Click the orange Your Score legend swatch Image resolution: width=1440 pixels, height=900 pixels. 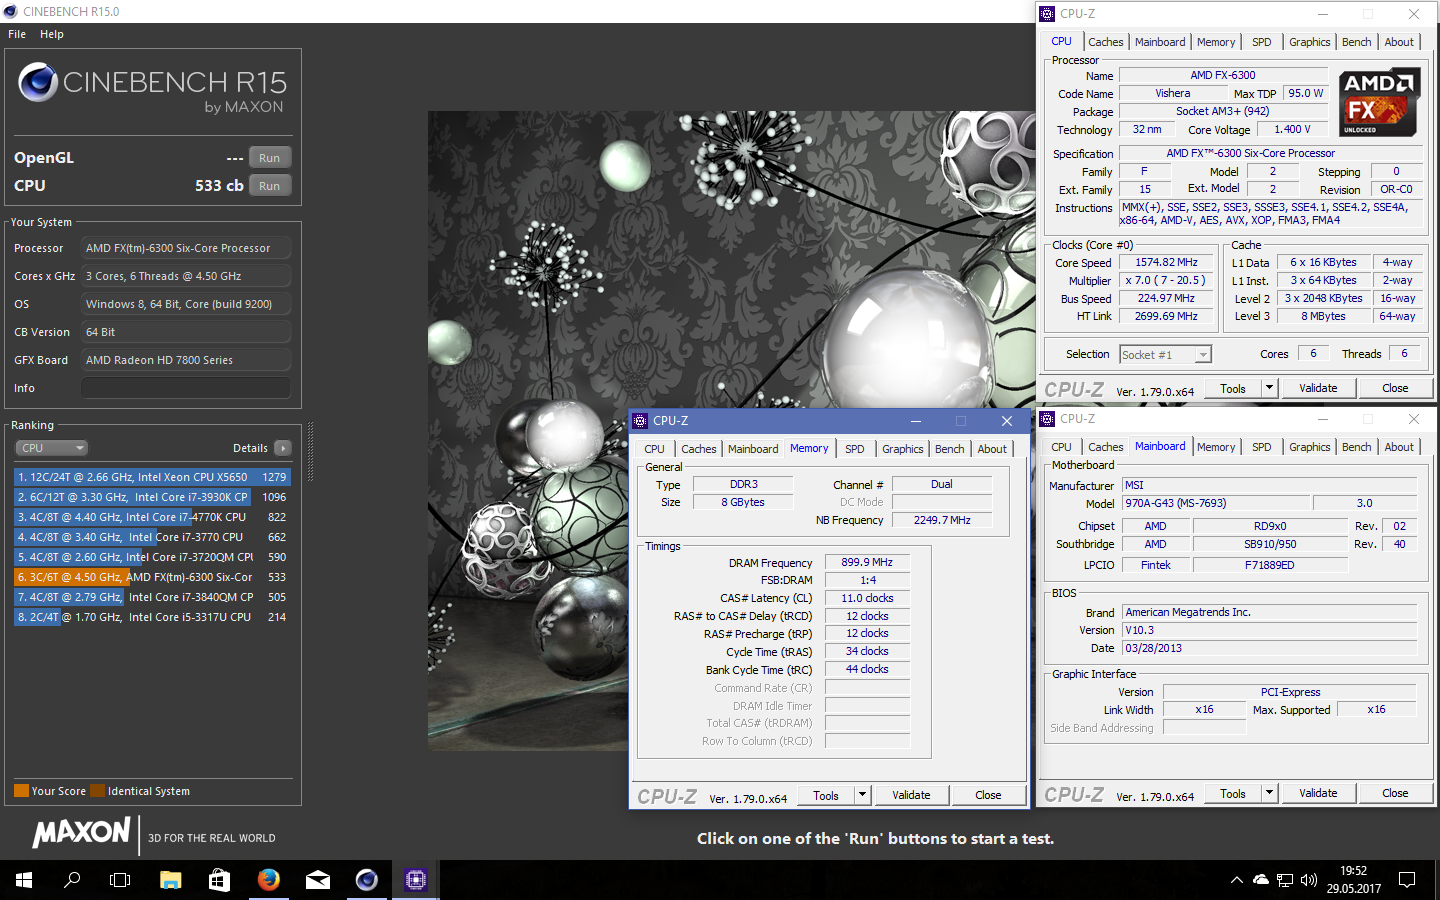pyautogui.click(x=21, y=791)
